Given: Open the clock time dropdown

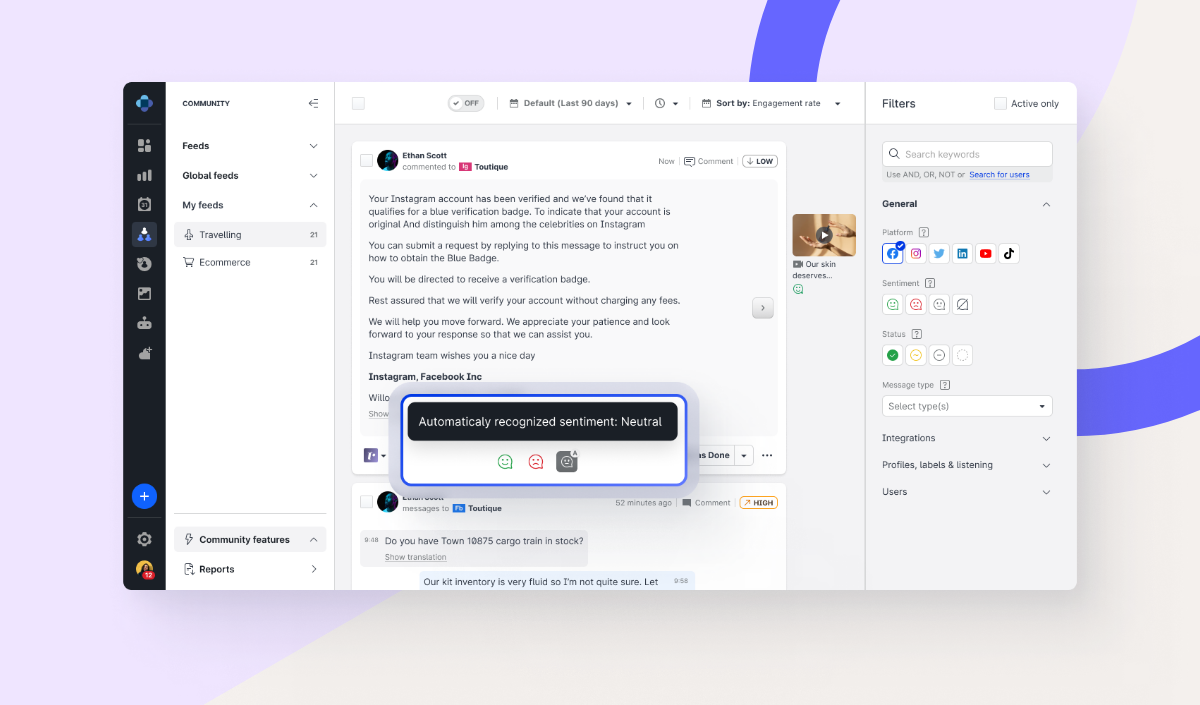Looking at the screenshot, I should click(x=667, y=103).
